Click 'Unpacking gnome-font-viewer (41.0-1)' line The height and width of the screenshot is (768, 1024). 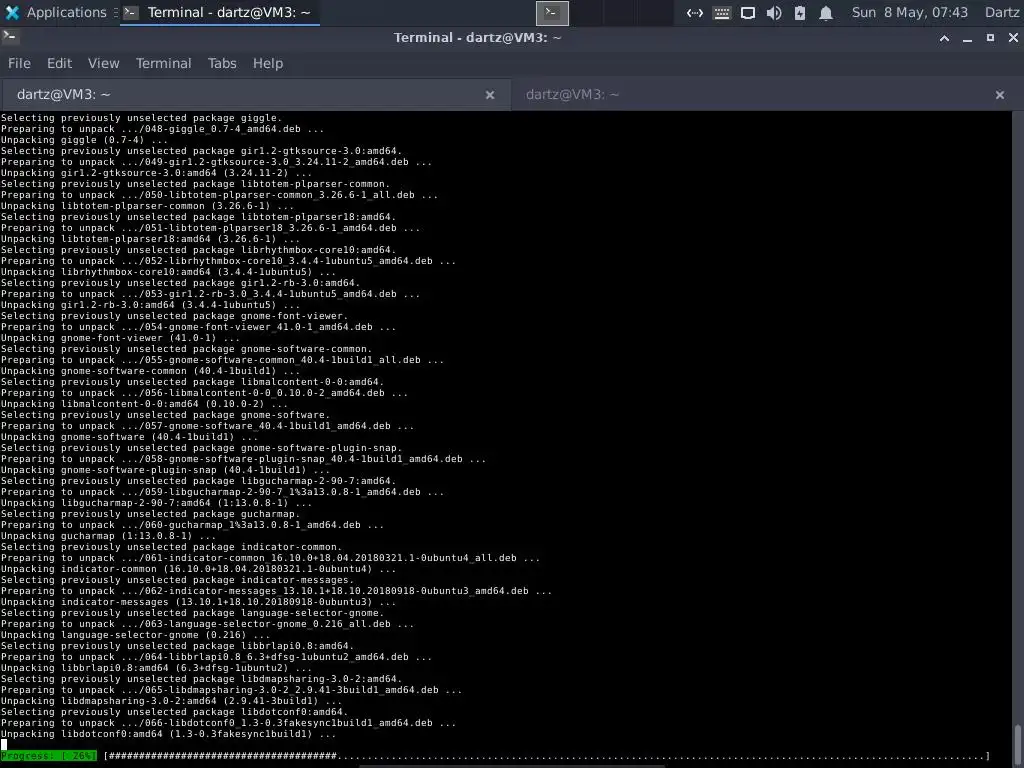tap(120, 338)
